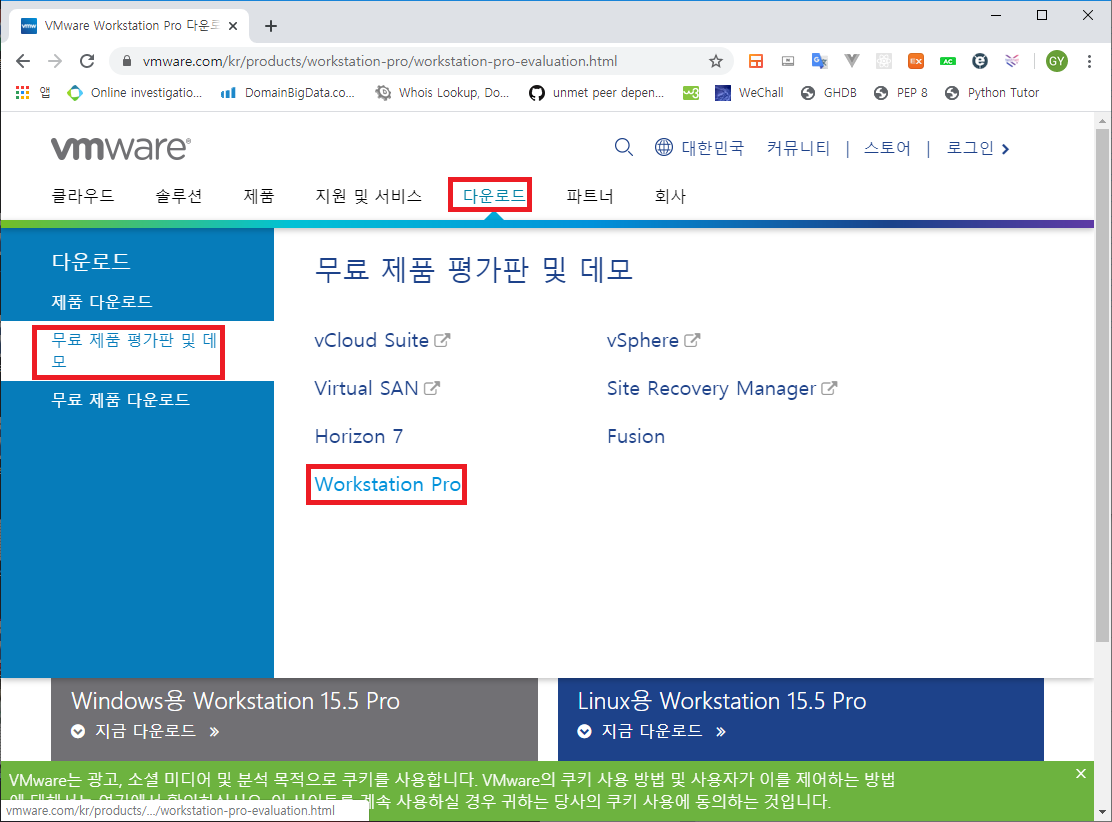1112x822 pixels.
Task: Open Whois Lookup bookmark
Action: (x=443, y=92)
